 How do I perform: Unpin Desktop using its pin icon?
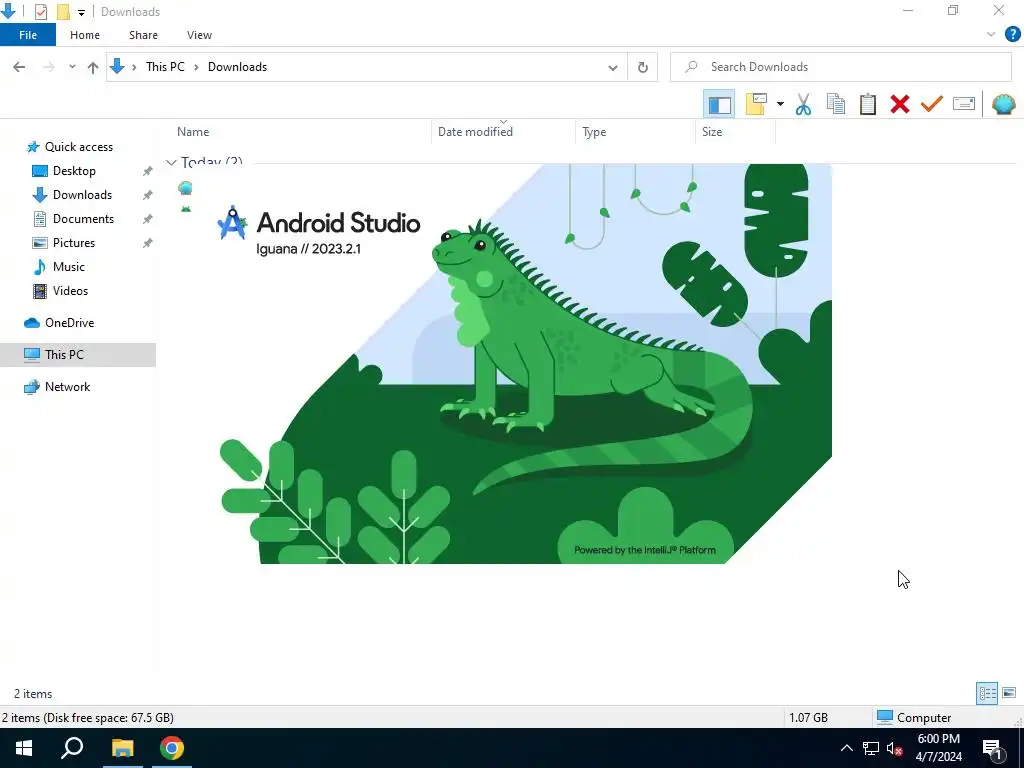click(148, 171)
